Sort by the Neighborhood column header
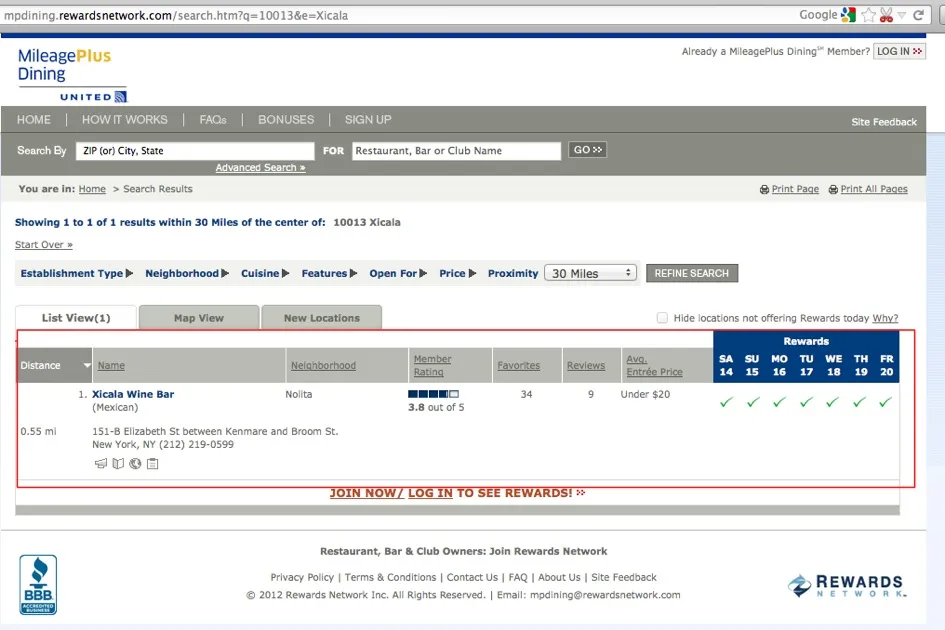This screenshot has width=945, height=630. pos(323,365)
